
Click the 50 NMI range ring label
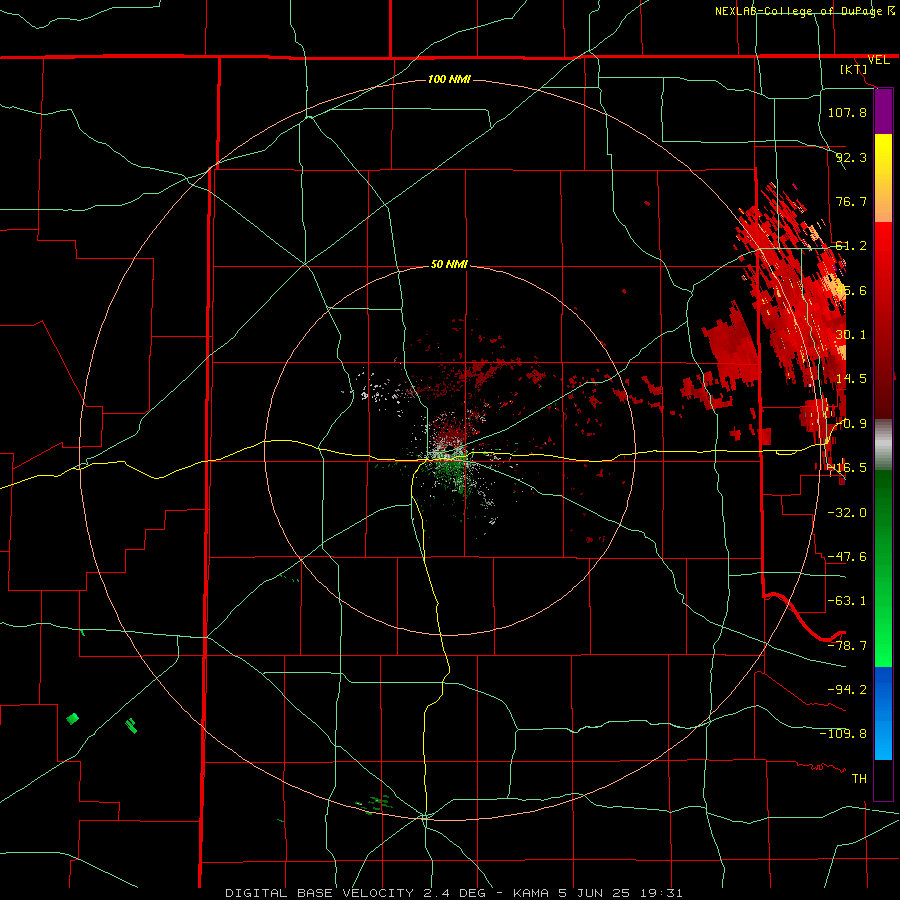click(x=449, y=264)
